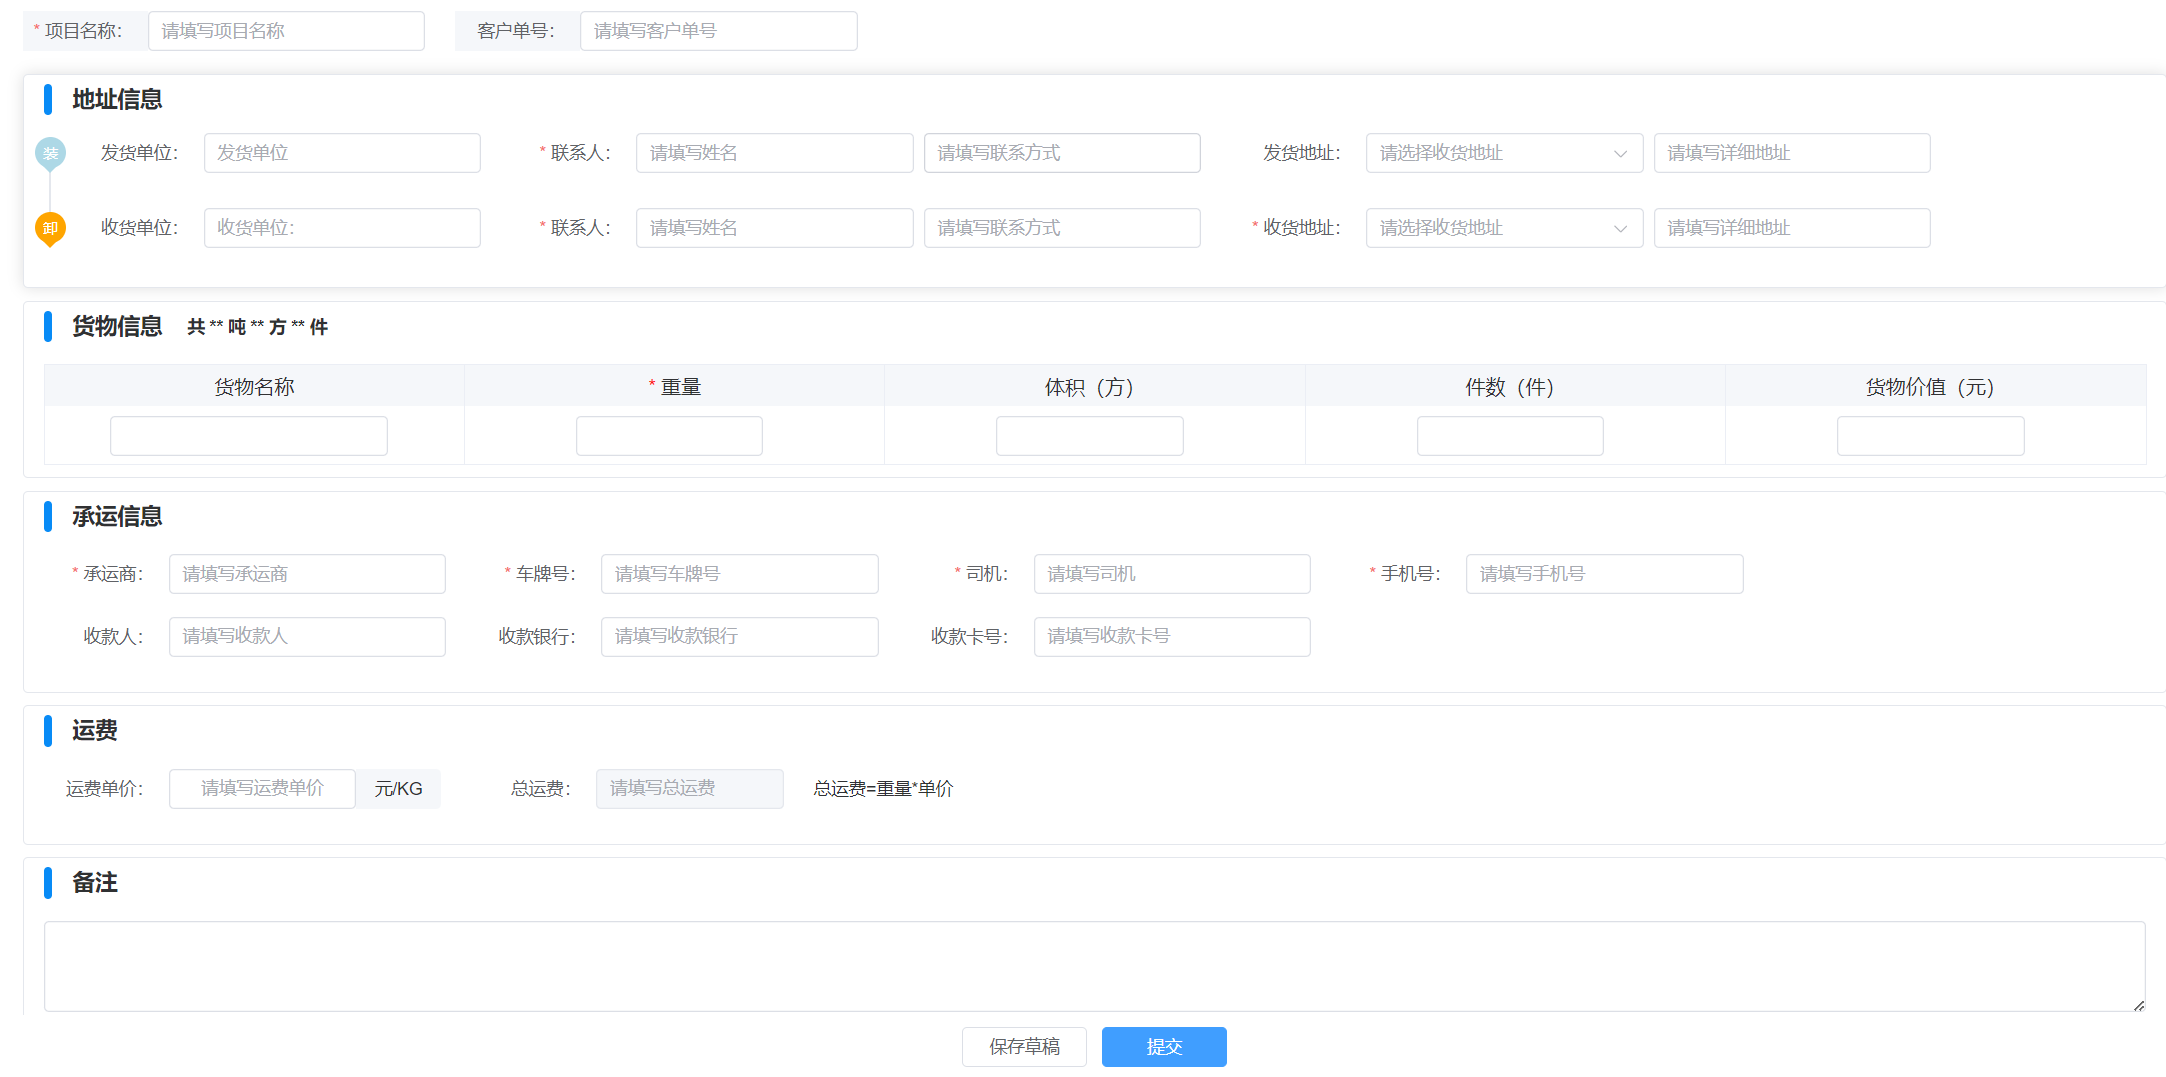Screen dimensions: 2166x1077
Task: Focus the 收款银行 input field
Action: point(740,637)
